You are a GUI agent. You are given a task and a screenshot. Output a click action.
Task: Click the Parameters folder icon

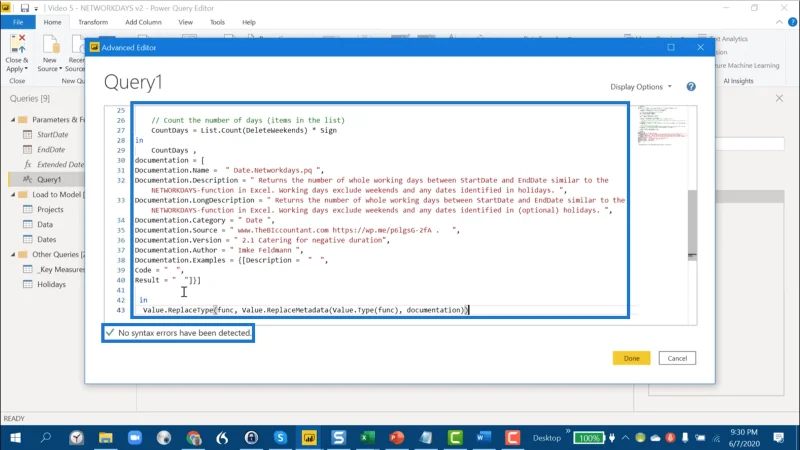click(22, 119)
